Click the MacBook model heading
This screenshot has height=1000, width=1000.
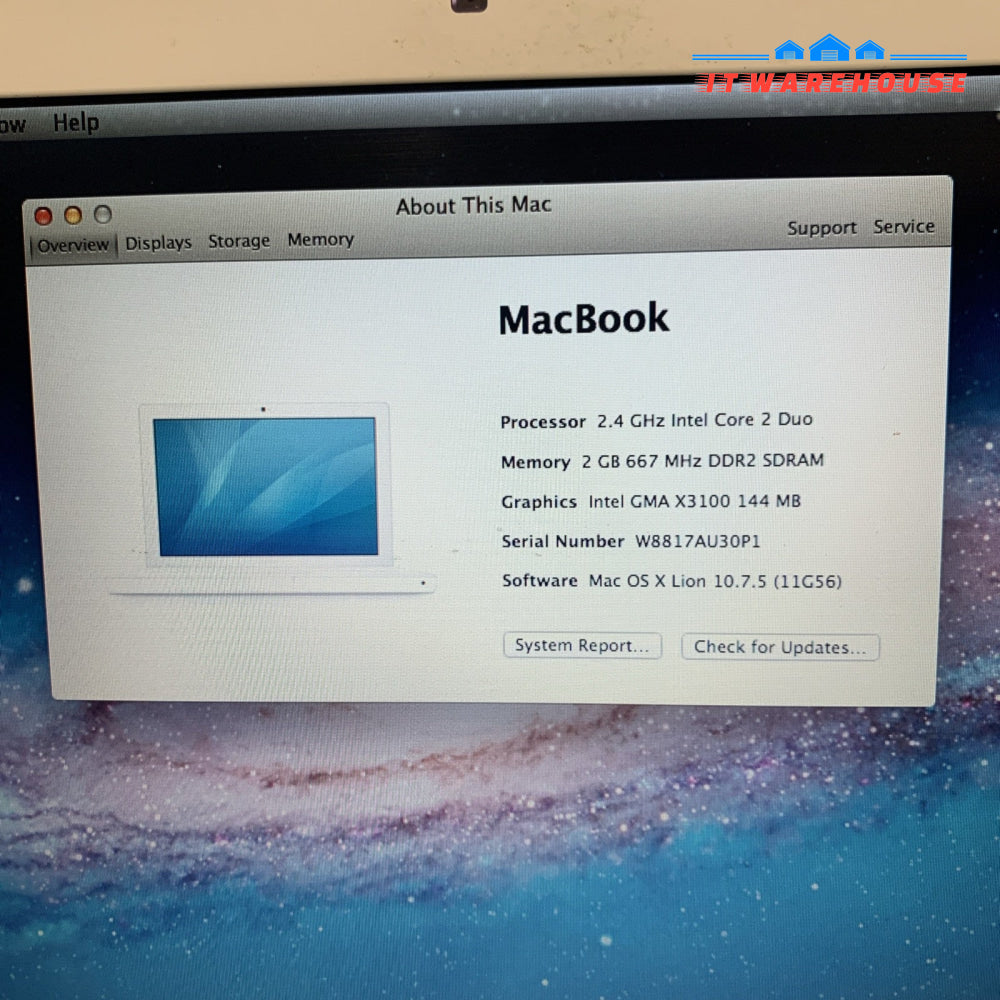click(584, 319)
